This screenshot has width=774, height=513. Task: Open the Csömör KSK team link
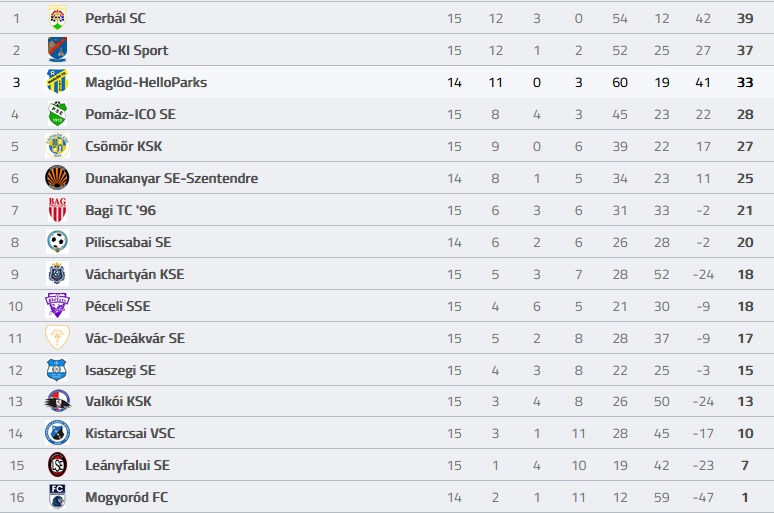[123, 146]
